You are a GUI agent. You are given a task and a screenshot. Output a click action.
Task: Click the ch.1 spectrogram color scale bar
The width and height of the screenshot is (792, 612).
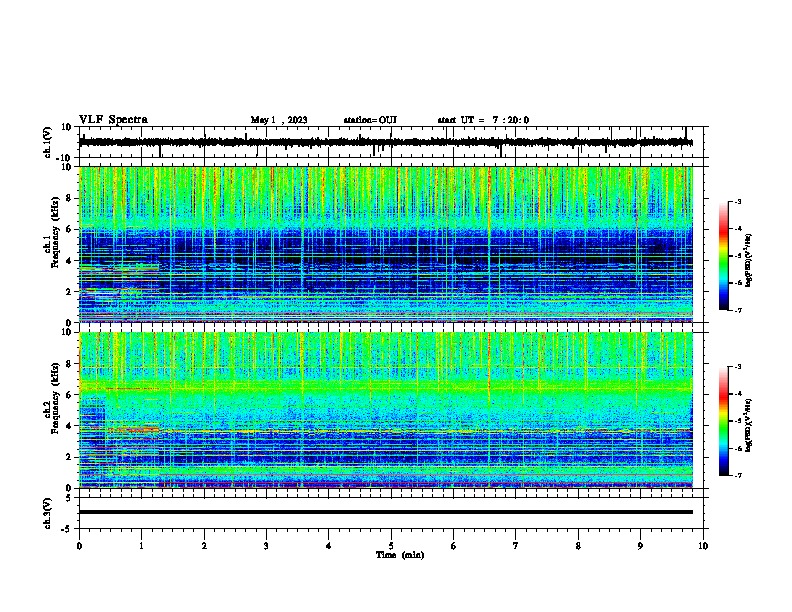[x=724, y=256]
